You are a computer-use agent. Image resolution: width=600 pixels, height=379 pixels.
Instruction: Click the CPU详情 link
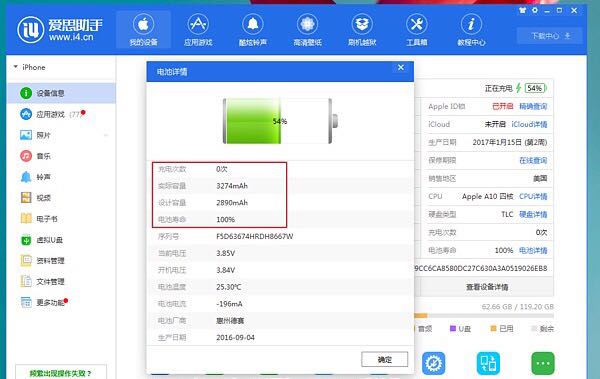[x=533, y=196]
